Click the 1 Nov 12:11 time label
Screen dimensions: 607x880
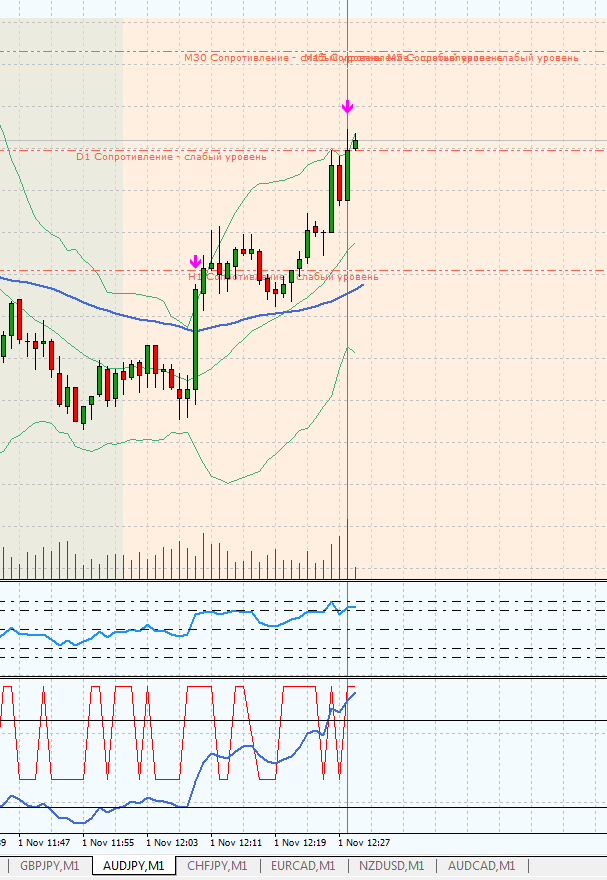coord(236,842)
